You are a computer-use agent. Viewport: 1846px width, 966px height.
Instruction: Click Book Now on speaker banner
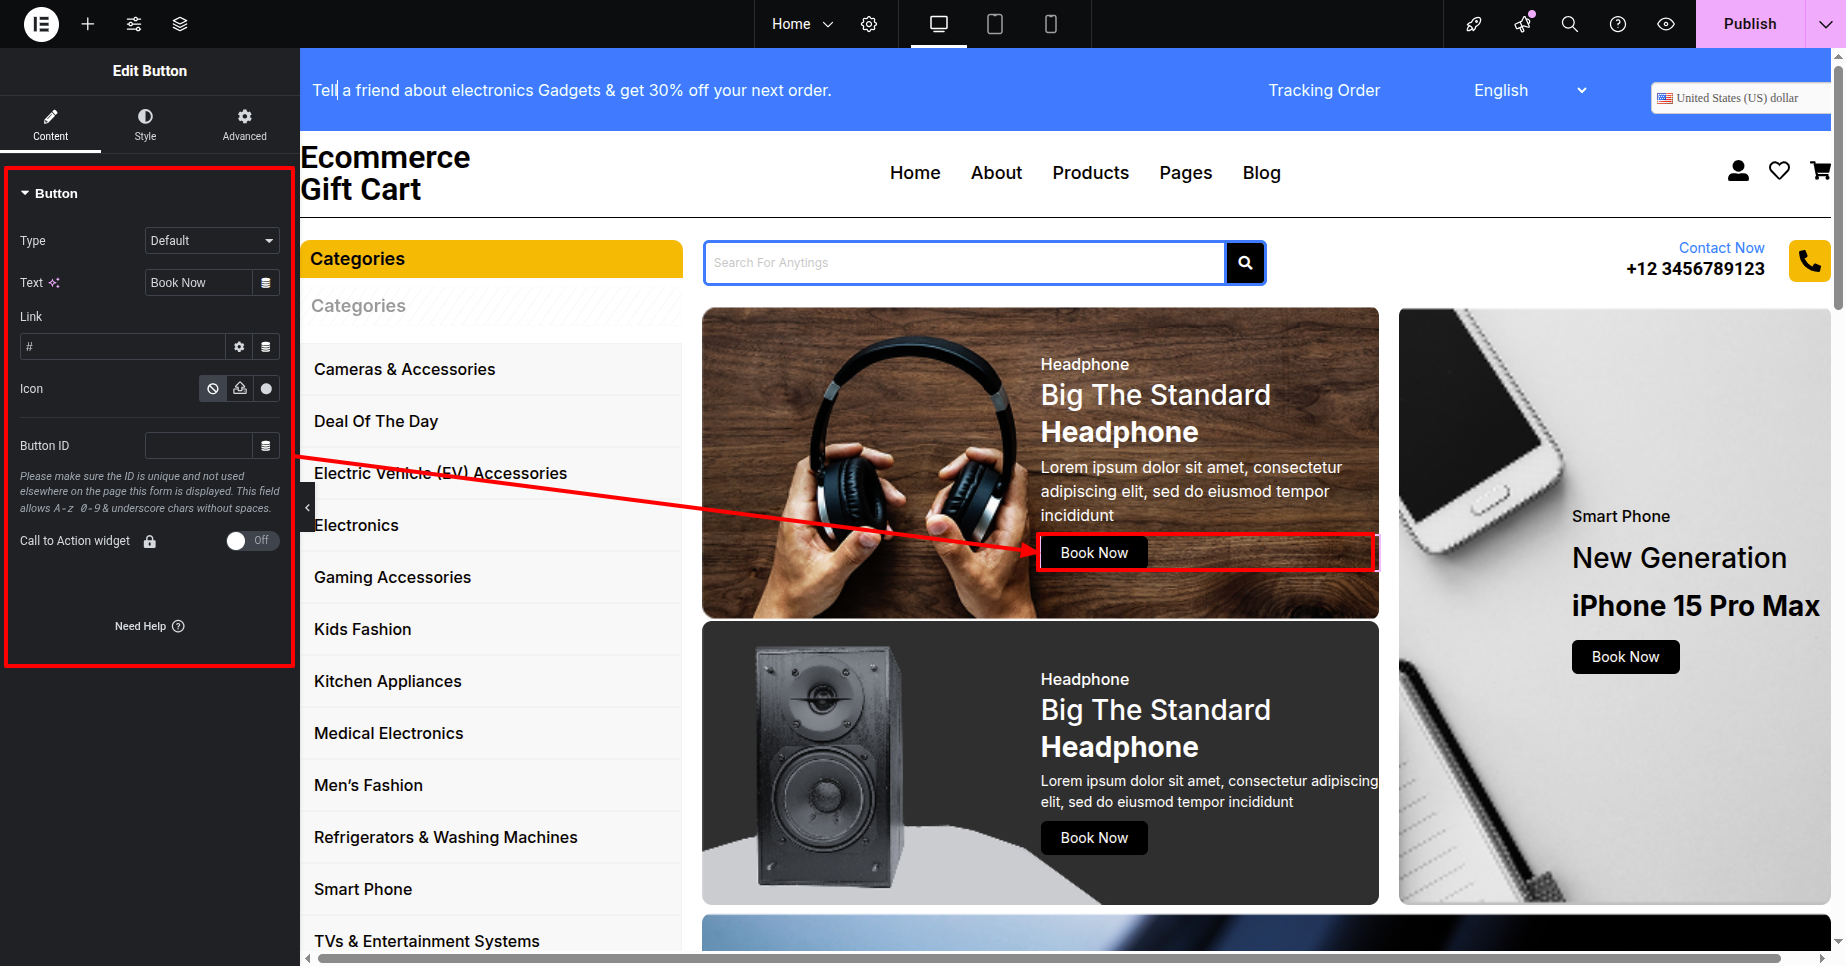pos(1094,838)
